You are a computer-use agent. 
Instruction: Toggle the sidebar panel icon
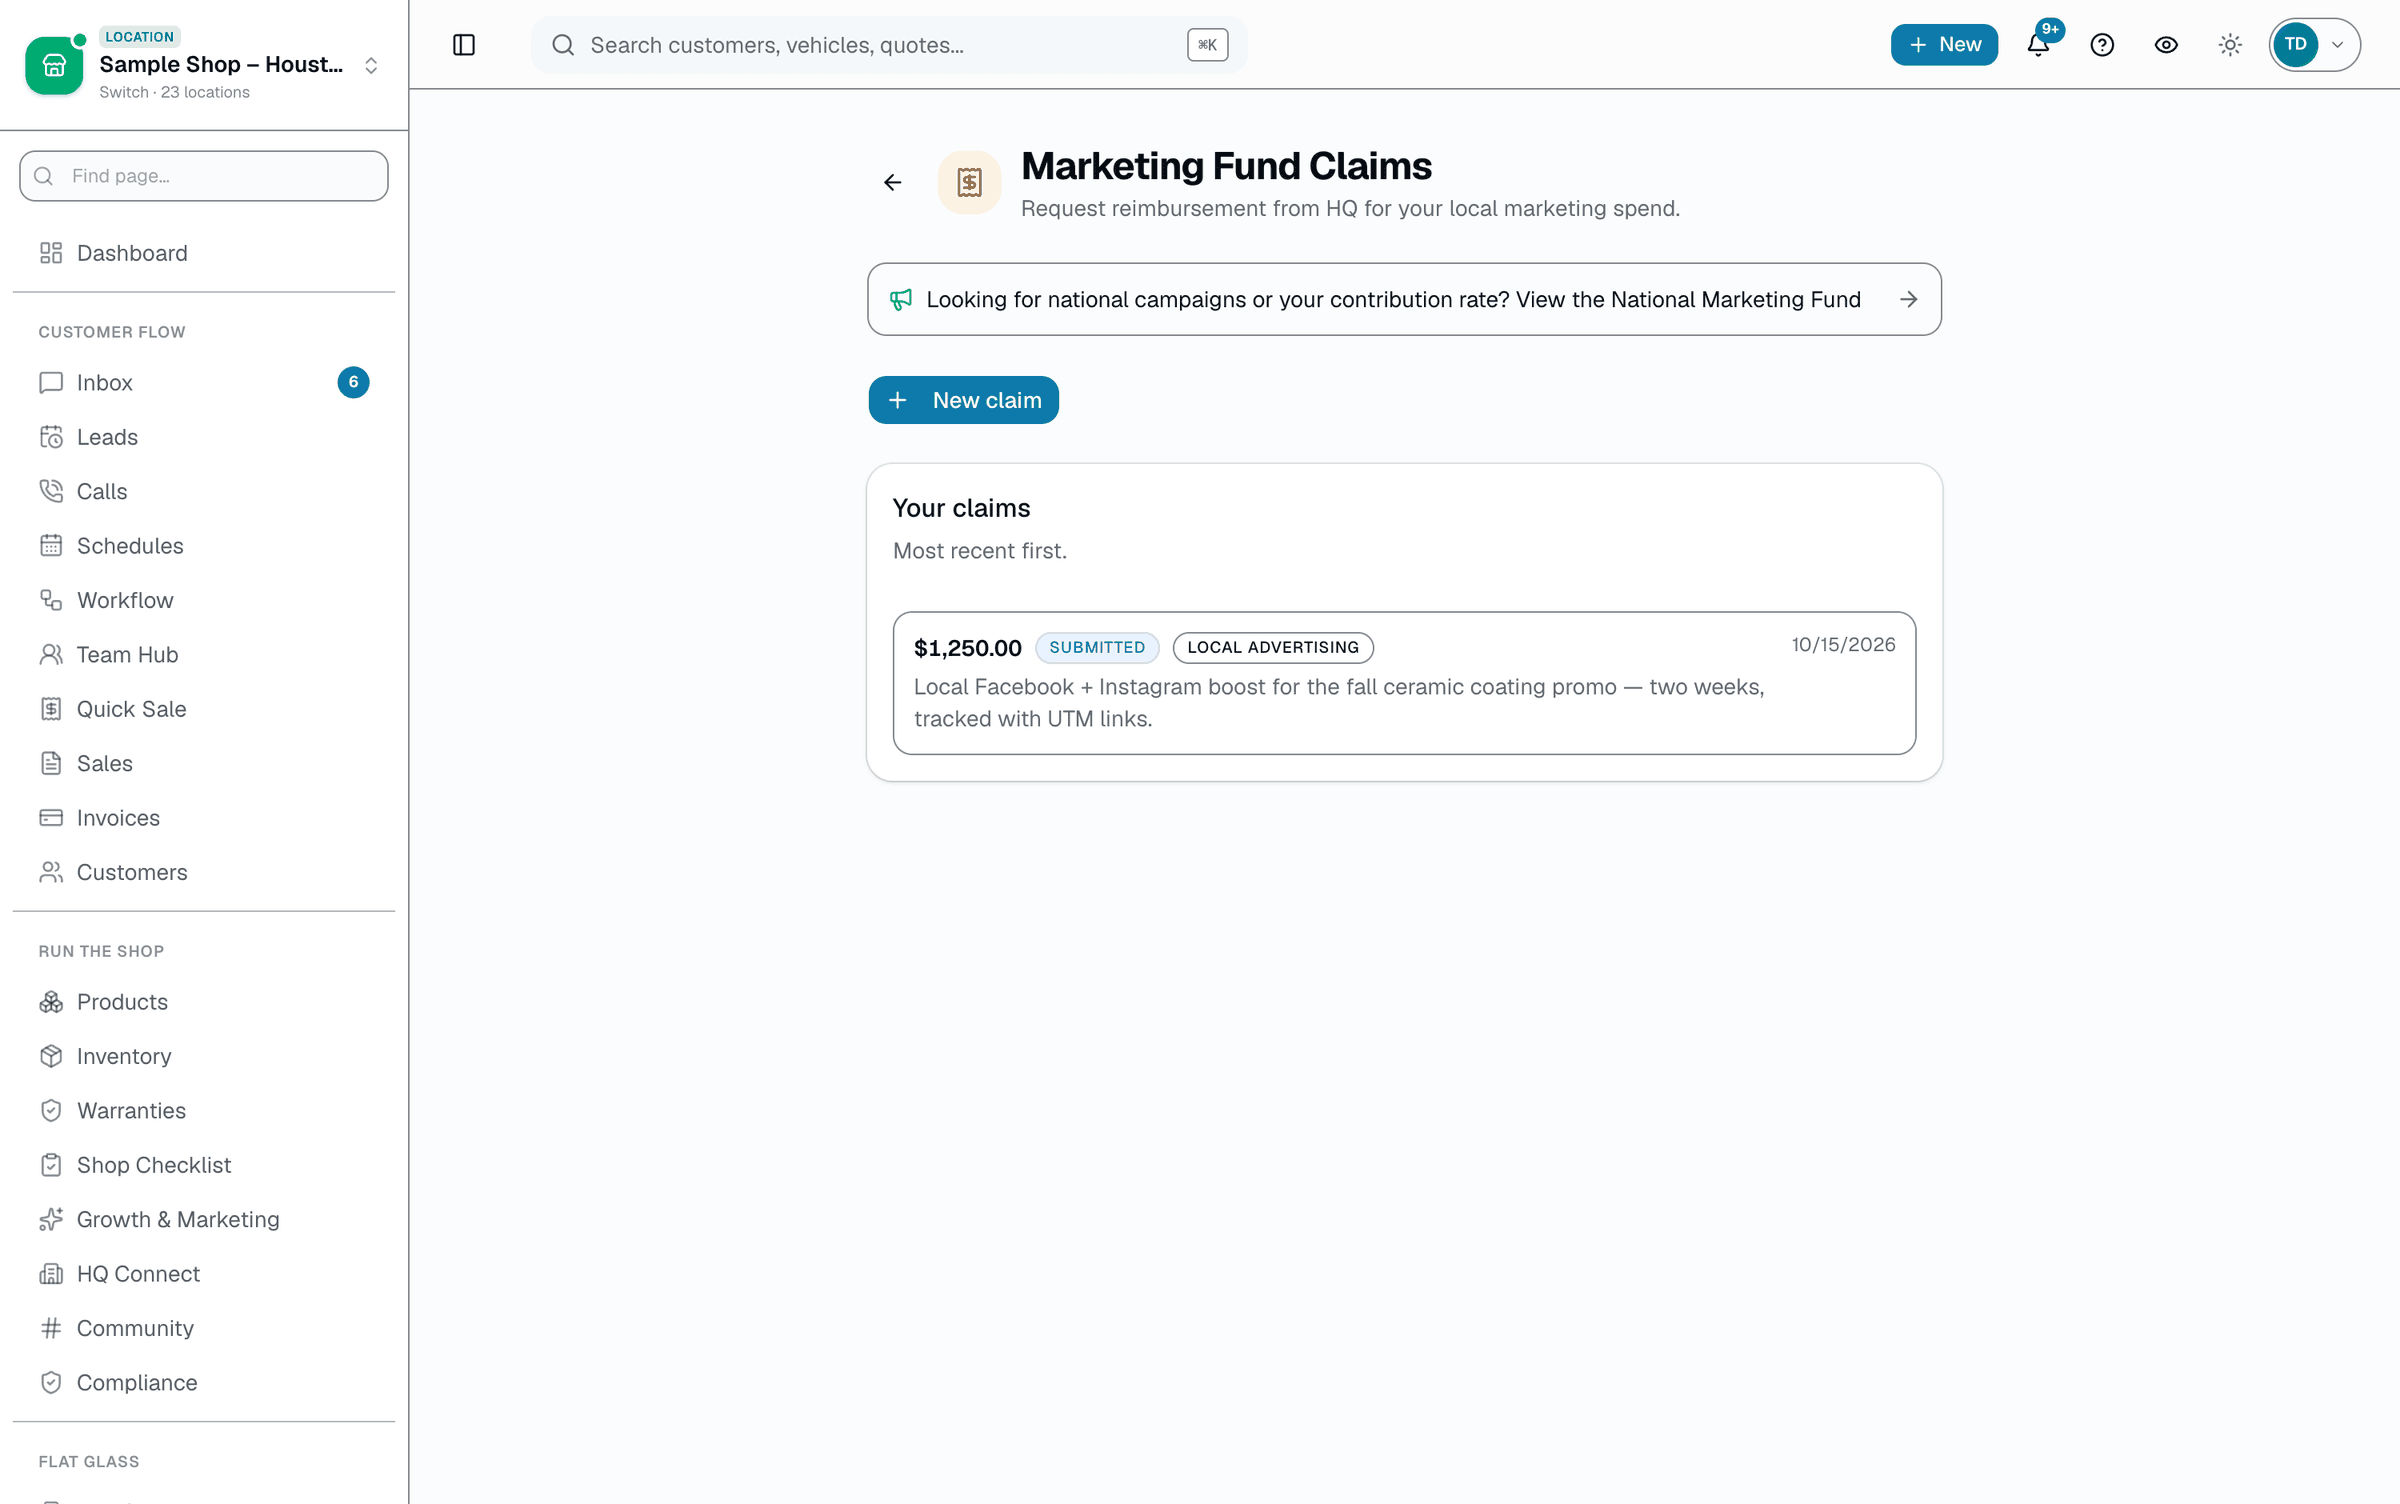464,45
